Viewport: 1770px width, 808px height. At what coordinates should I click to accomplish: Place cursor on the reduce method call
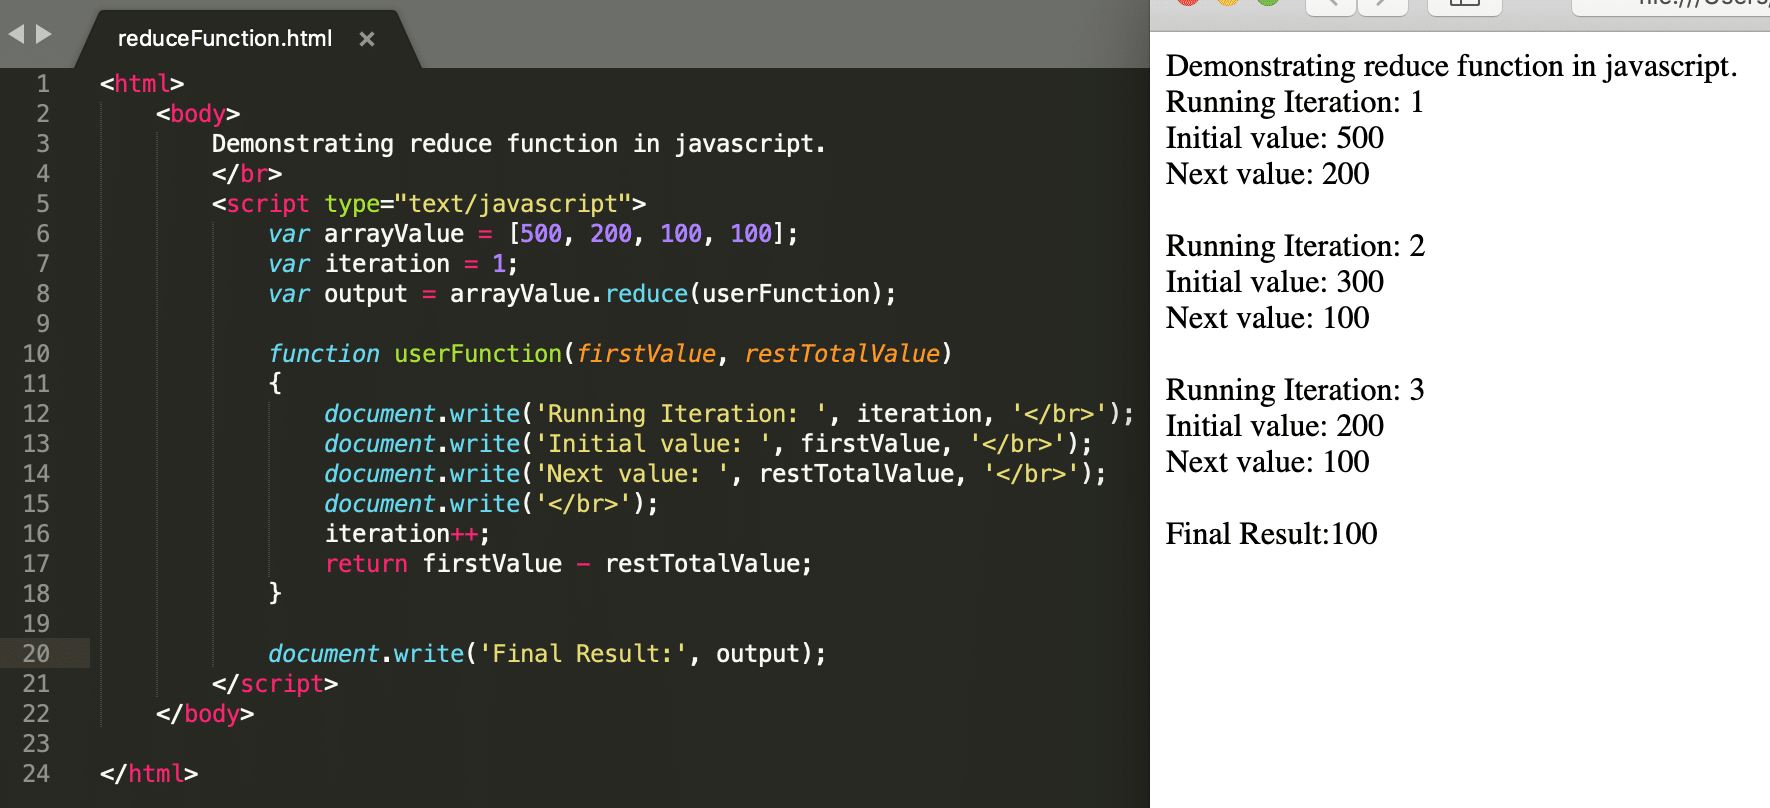click(647, 294)
